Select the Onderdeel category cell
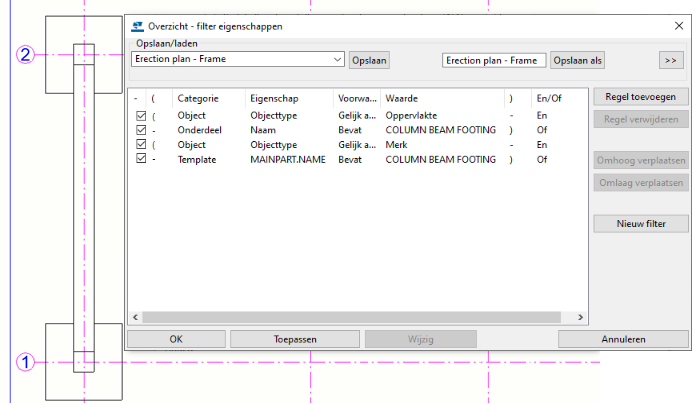Screen dimensions: 695x404 (x=199, y=130)
